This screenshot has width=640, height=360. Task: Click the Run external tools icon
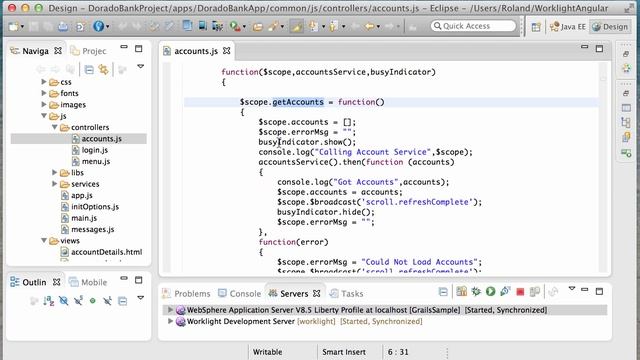[235, 27]
